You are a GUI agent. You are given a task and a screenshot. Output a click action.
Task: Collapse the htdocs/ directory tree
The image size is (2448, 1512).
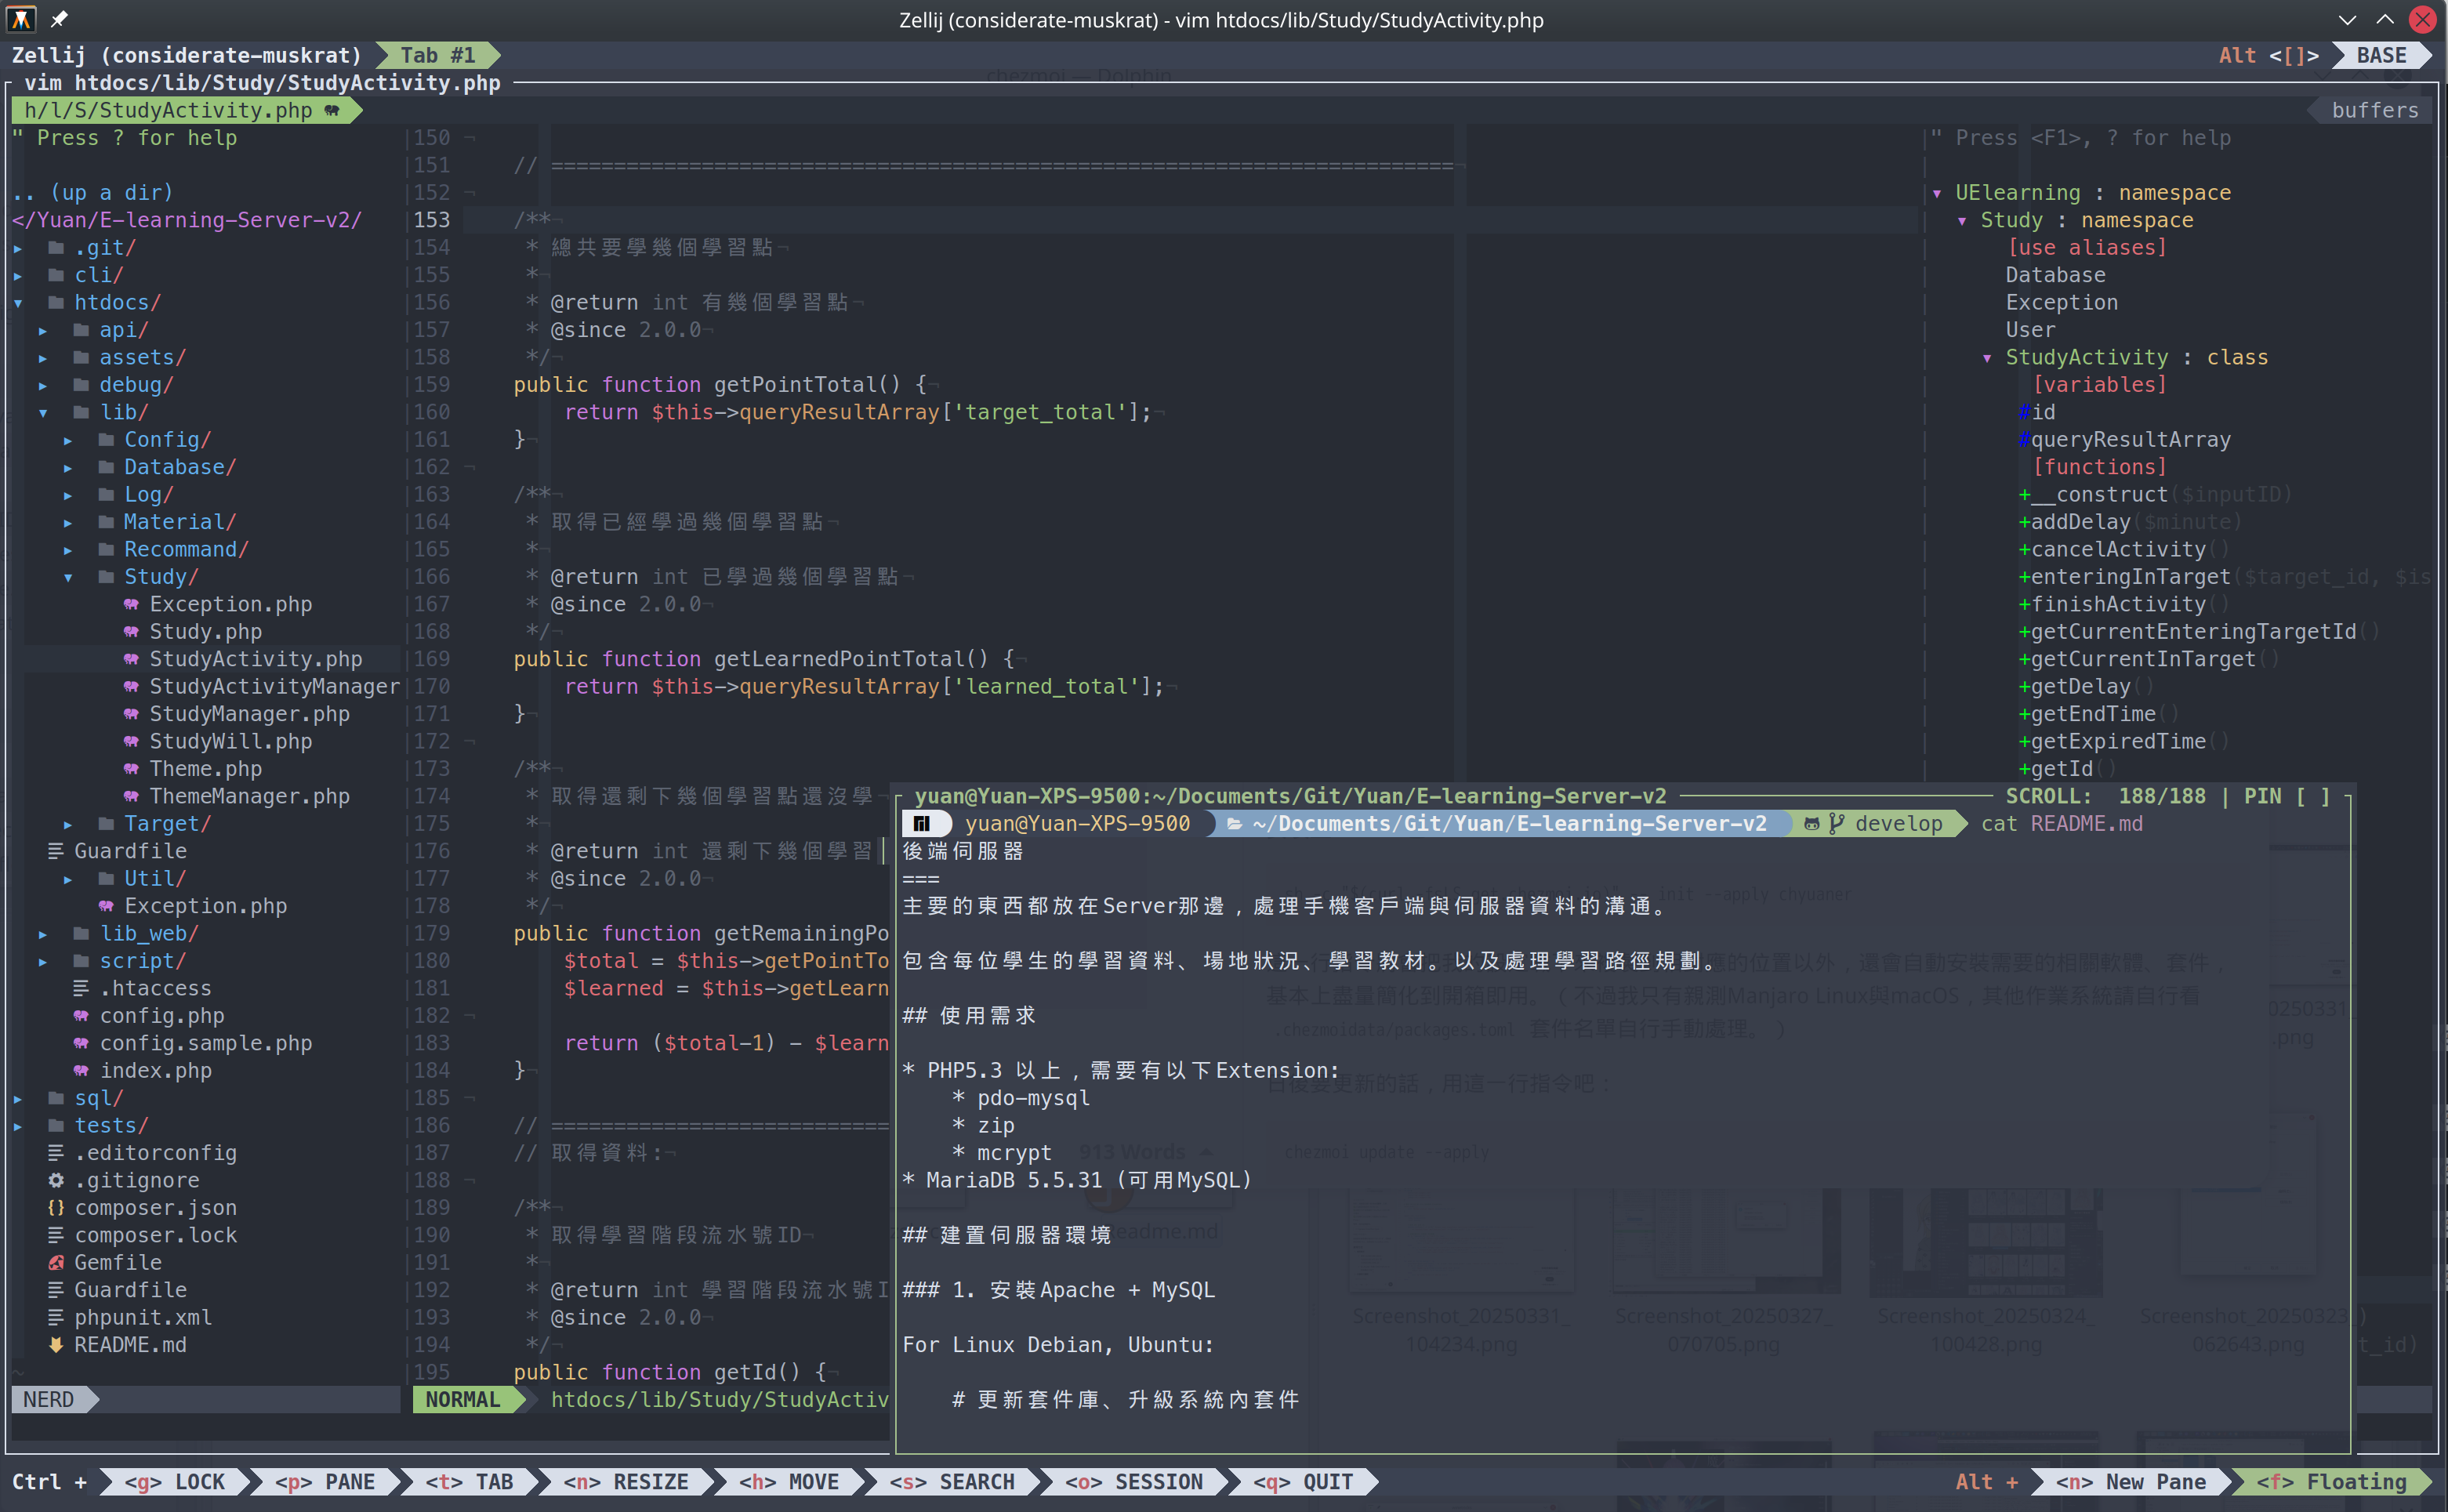tap(18, 303)
